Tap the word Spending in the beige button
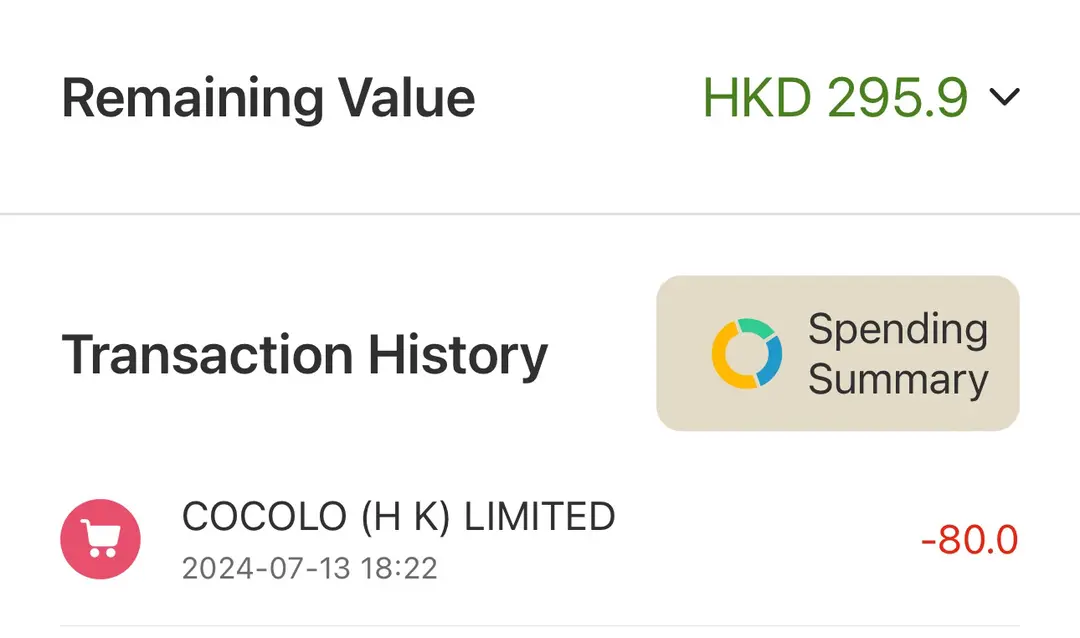Viewport: 1080px width, 638px height. 898,330
